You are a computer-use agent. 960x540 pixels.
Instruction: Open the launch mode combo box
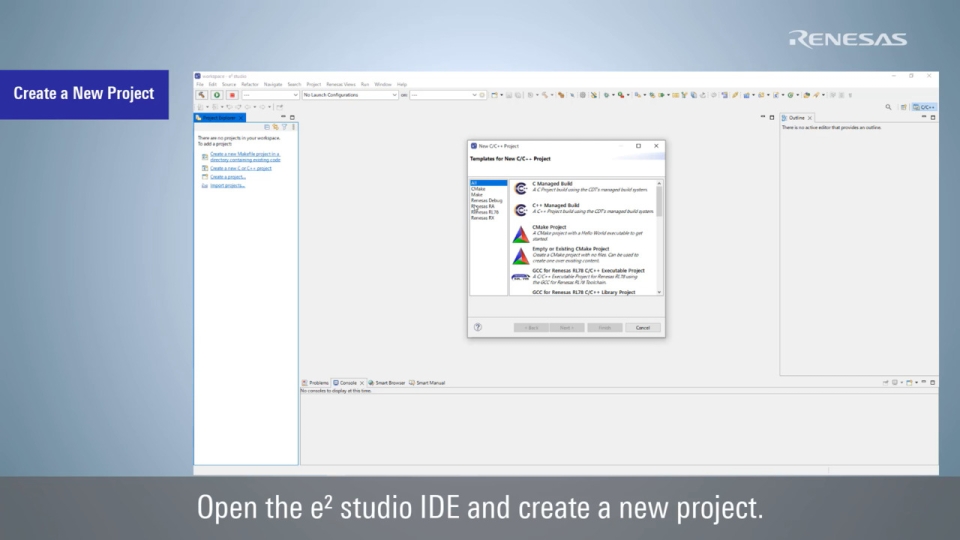pyautogui.click(x=270, y=95)
